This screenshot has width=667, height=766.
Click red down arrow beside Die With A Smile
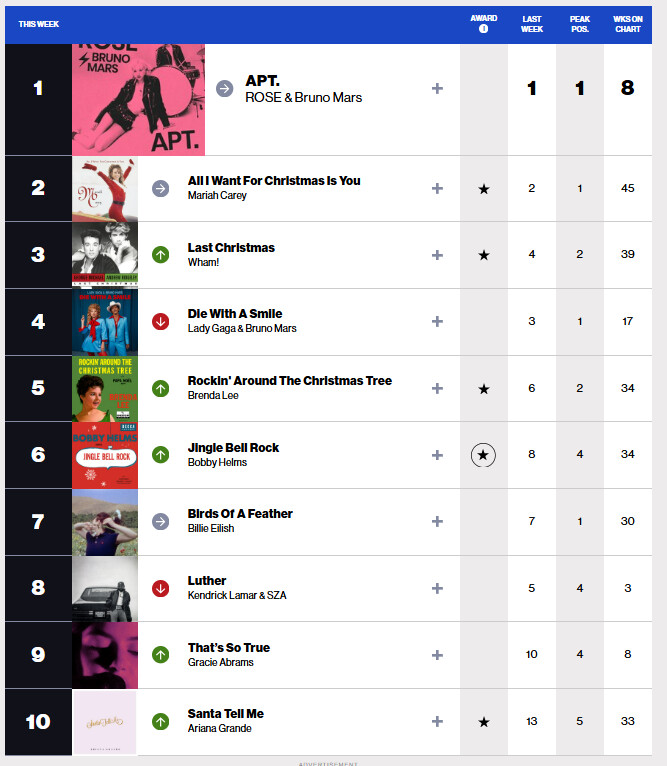[160, 321]
